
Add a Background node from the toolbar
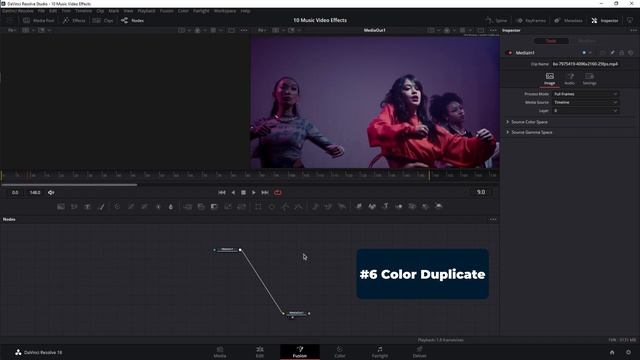coord(61,207)
